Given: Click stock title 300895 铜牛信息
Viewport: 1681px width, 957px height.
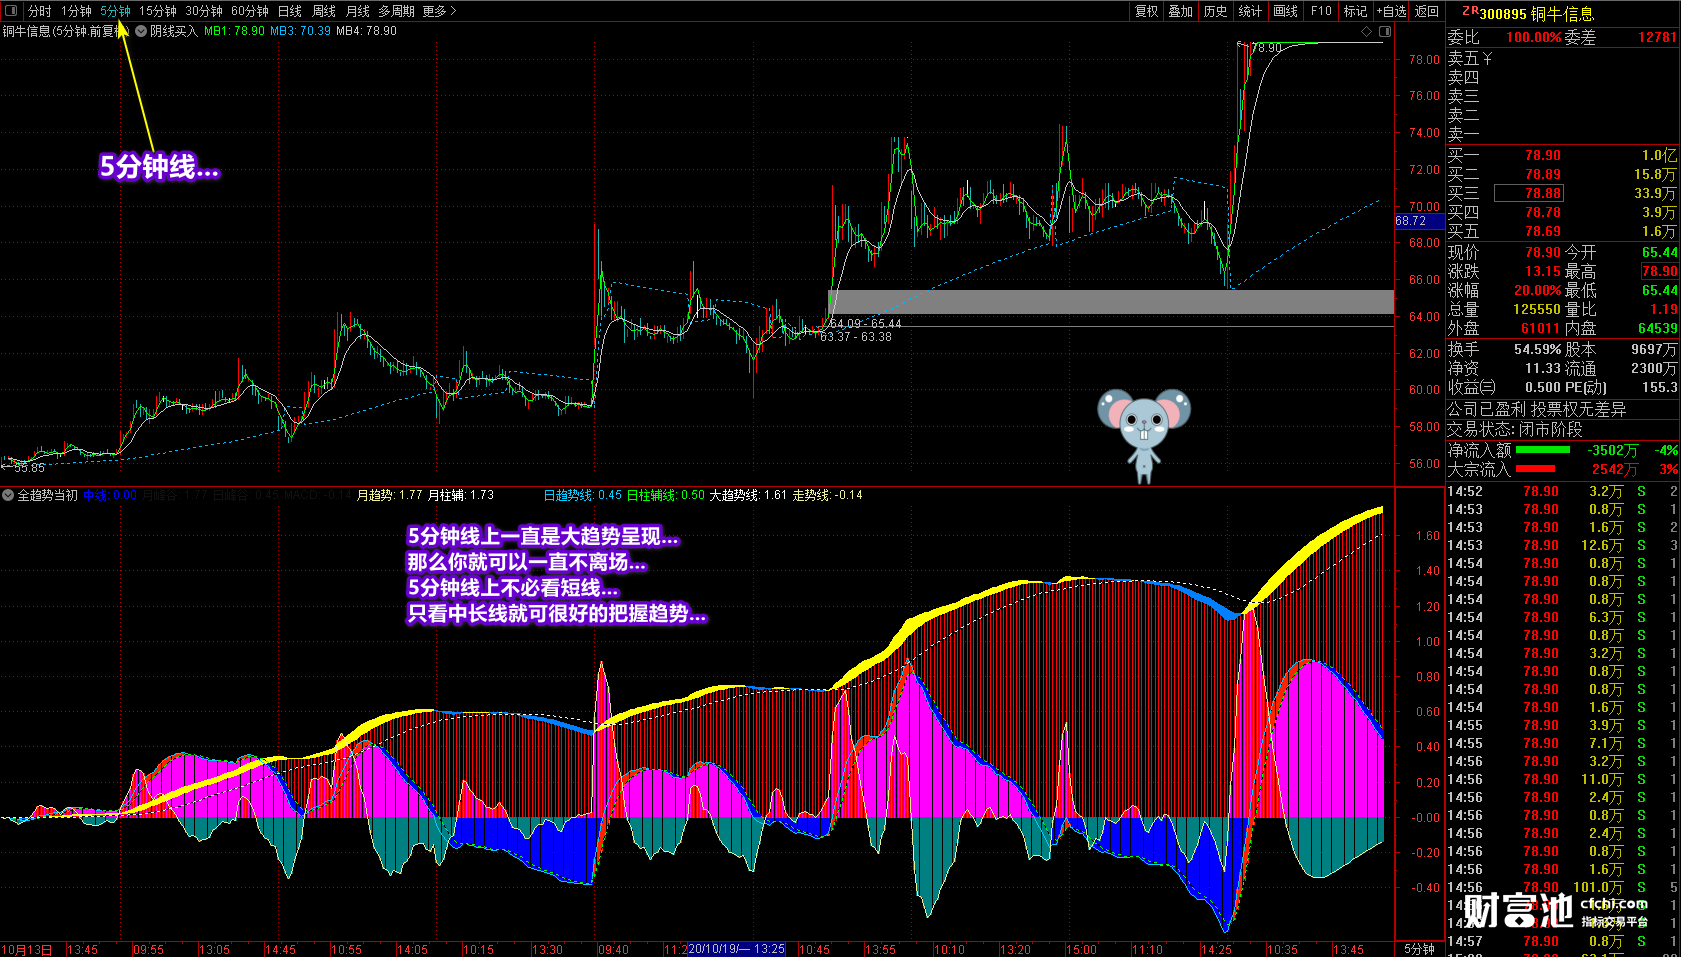Looking at the screenshot, I should (1536, 14).
